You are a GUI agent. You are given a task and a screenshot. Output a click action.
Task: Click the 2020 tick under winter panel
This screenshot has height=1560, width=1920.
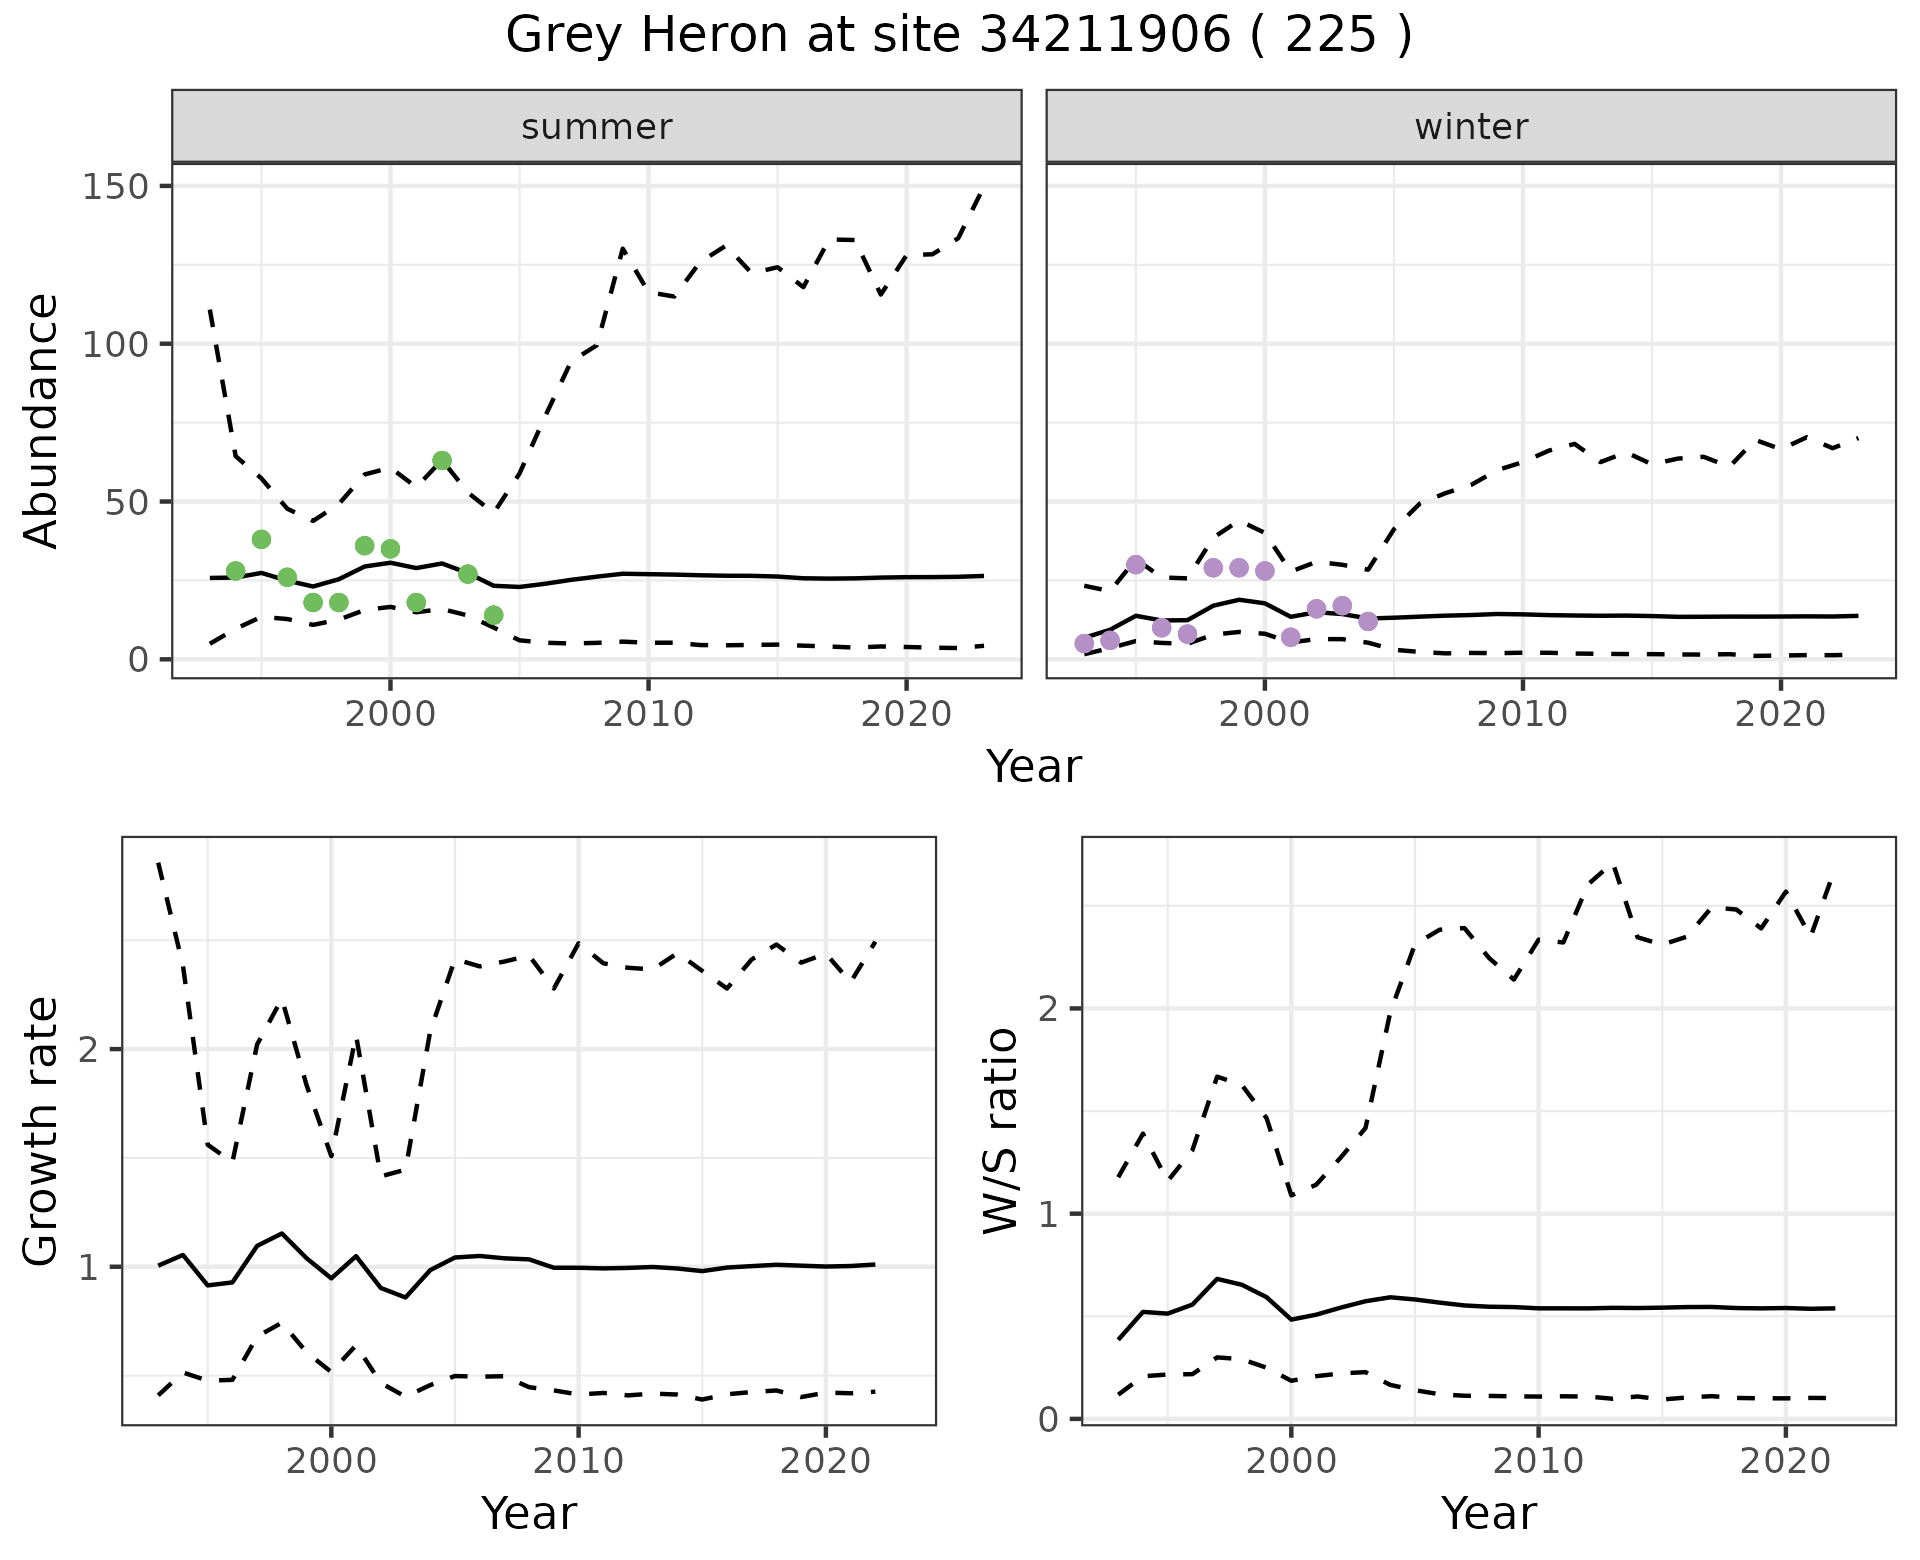pyautogui.click(x=1780, y=714)
